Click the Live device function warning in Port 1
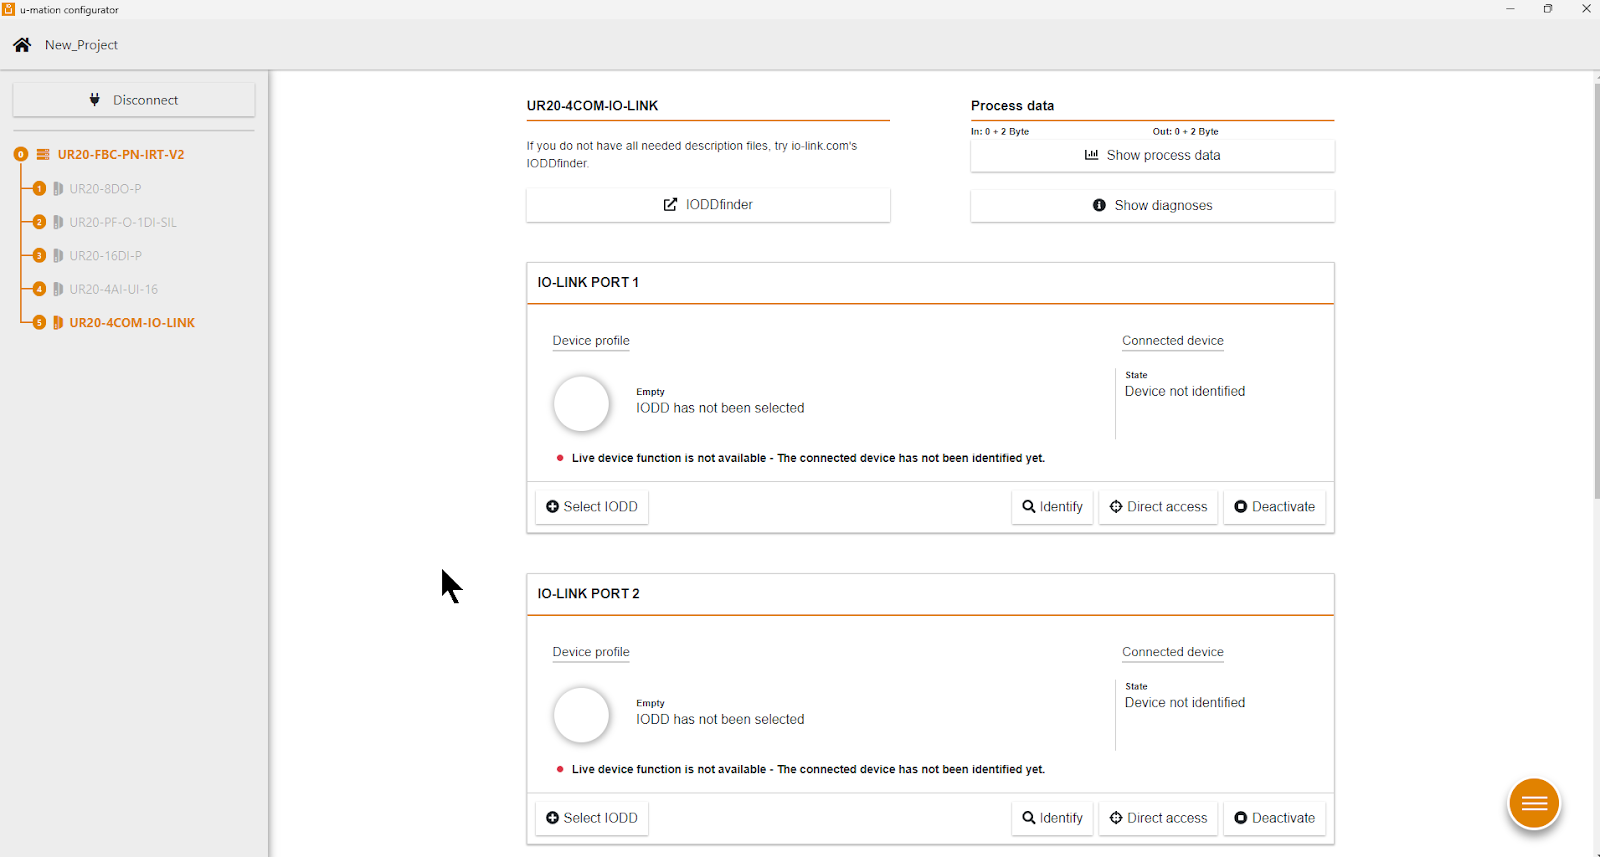Viewport: 1600px width, 857px height. (808, 458)
